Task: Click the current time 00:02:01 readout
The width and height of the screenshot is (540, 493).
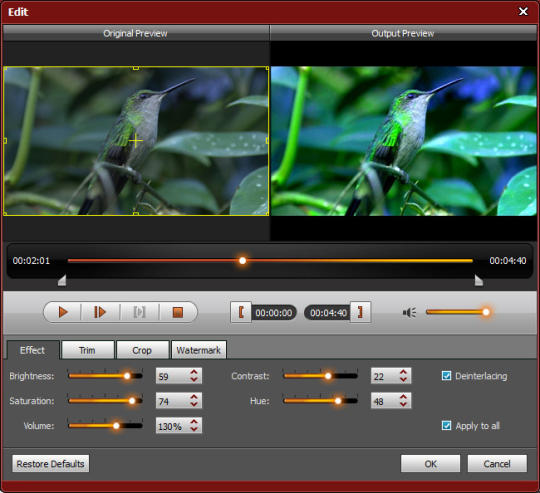Action: (x=31, y=261)
